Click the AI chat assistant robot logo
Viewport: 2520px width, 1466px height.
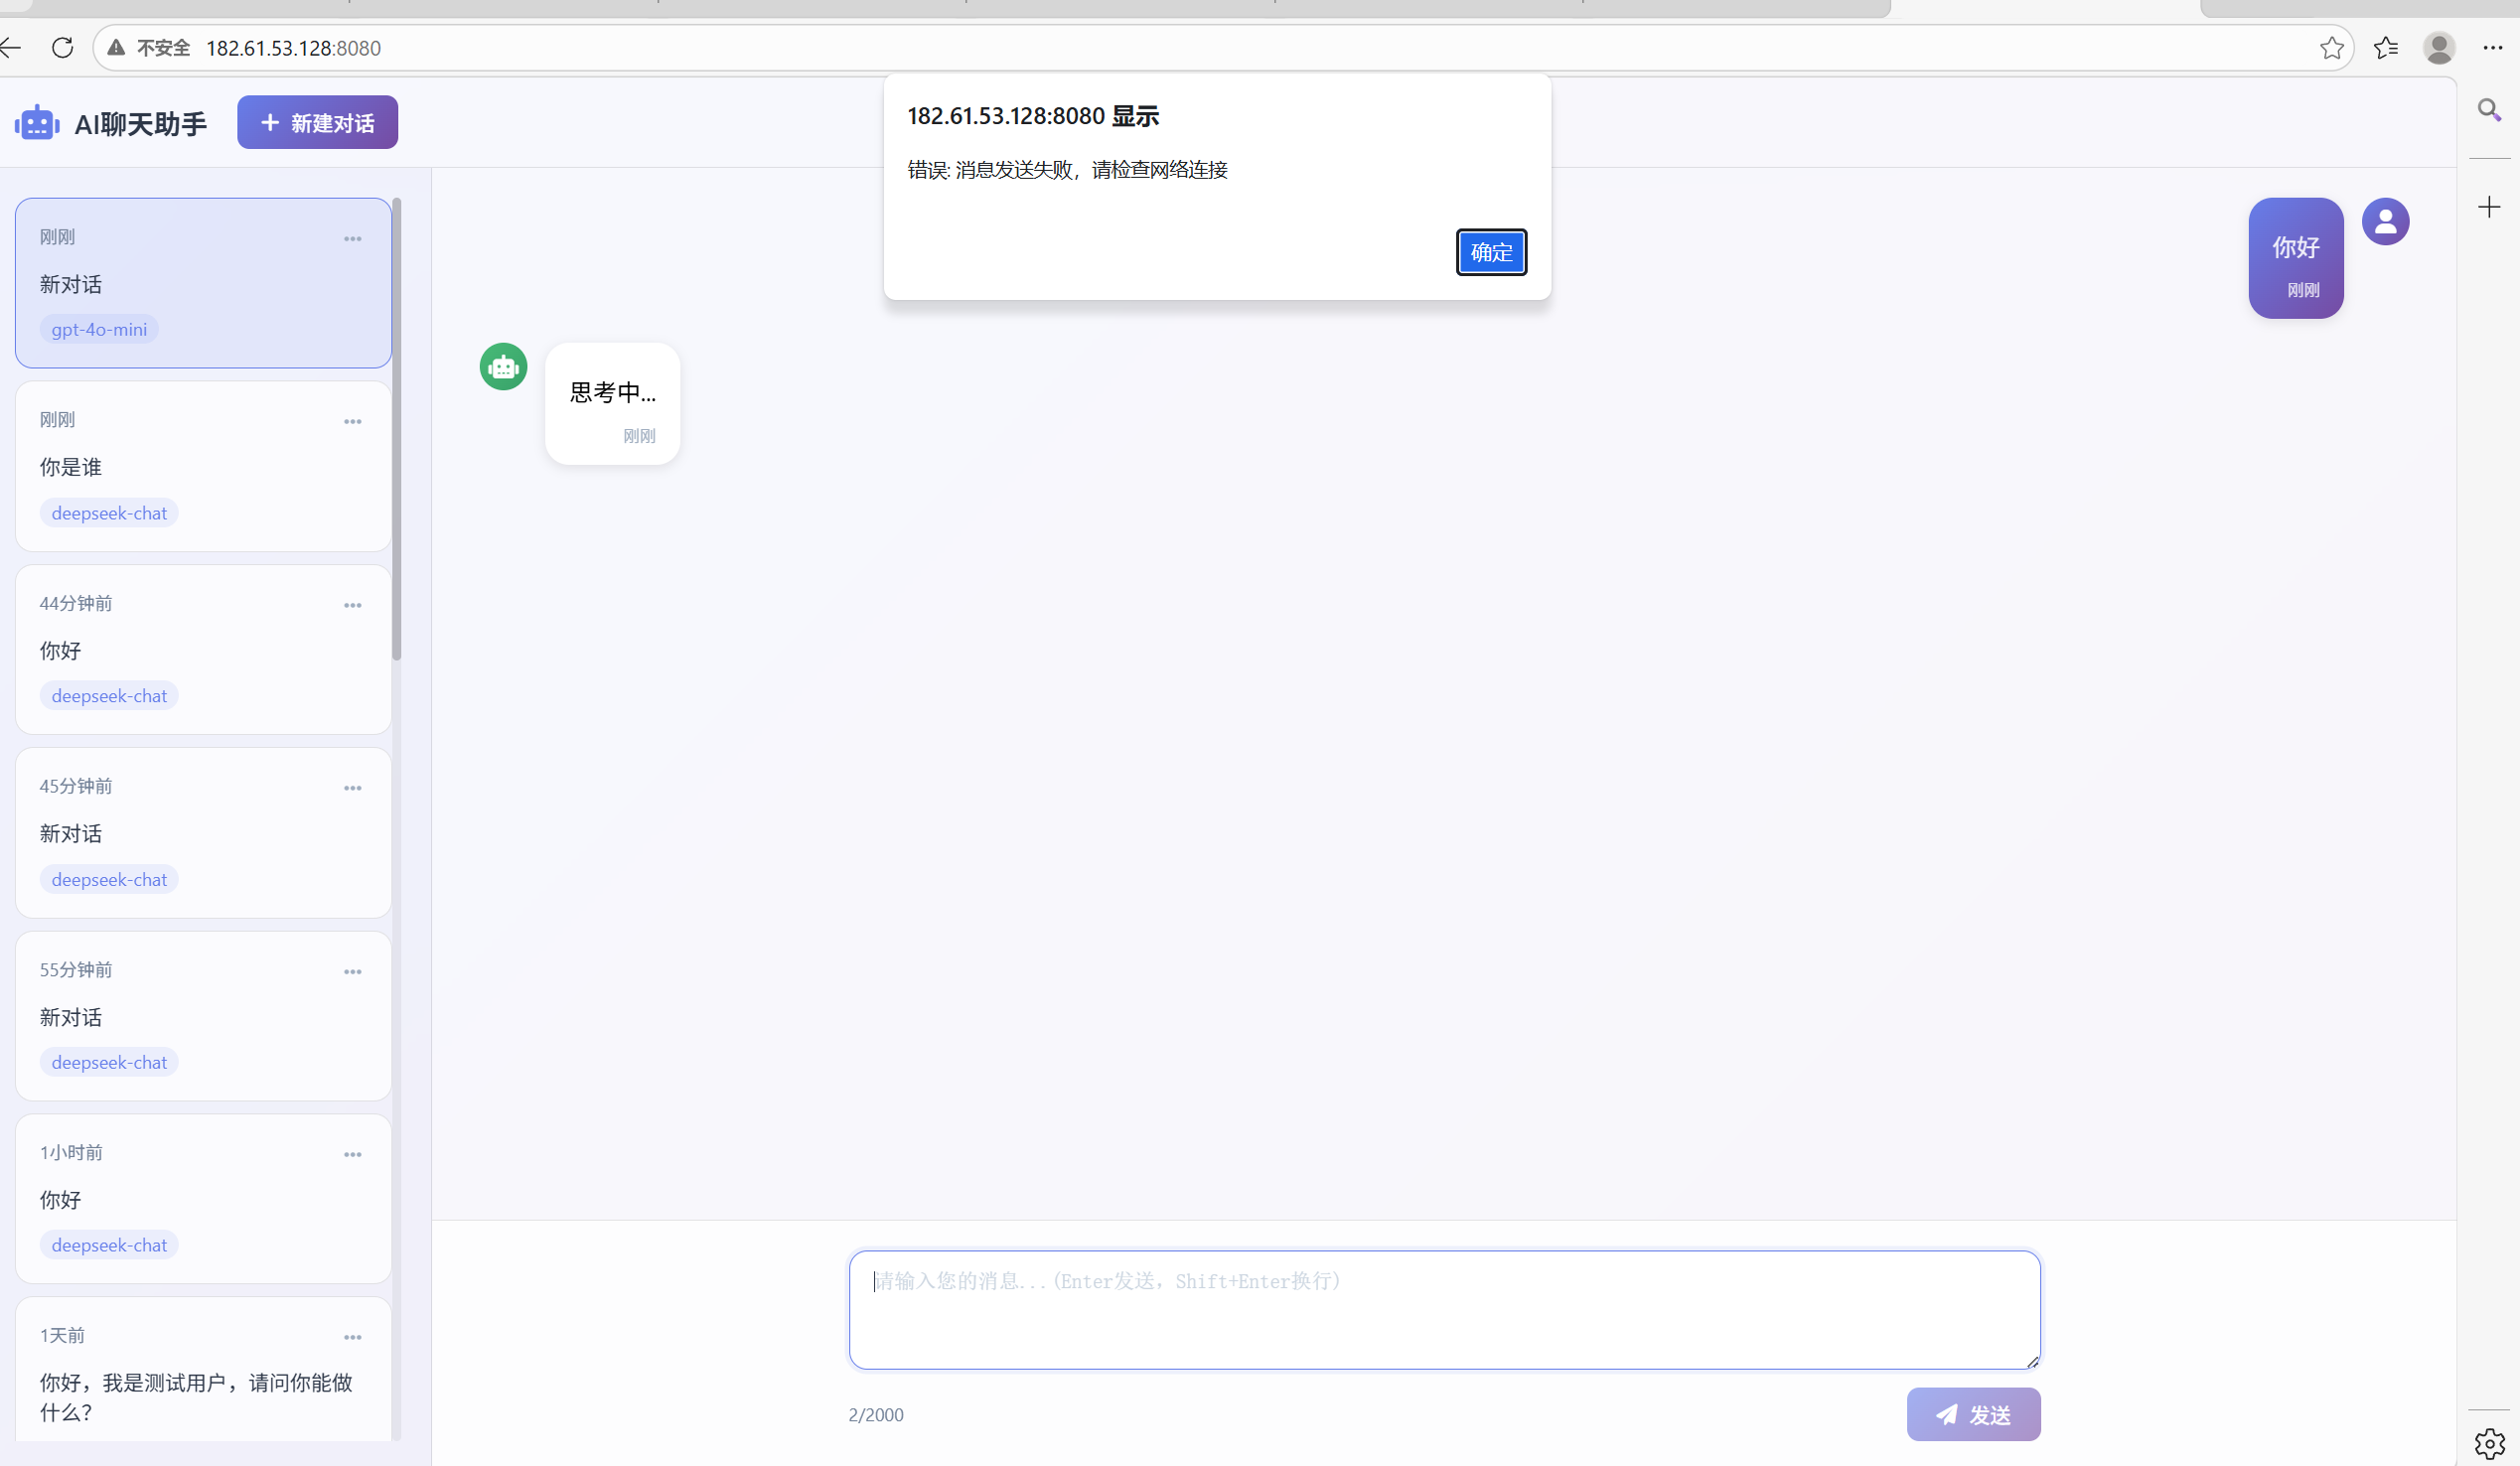(x=37, y=123)
